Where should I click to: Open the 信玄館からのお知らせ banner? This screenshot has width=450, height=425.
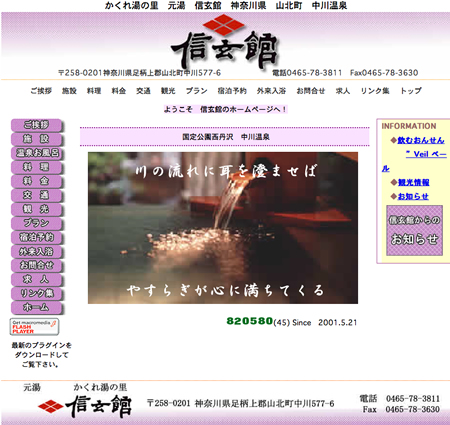[414, 230]
